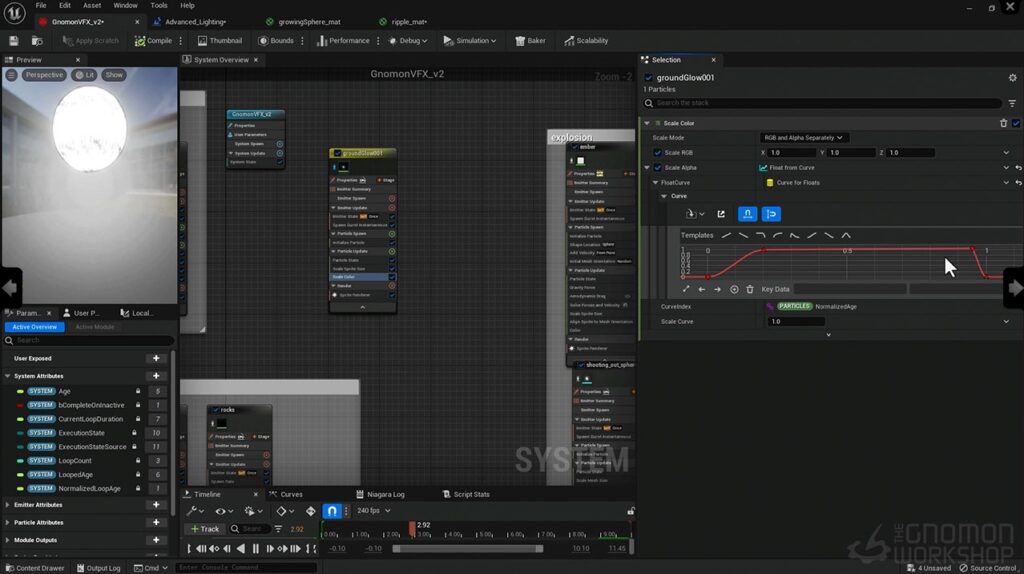Viewport: 1024px width, 574px height.
Task: Toggle the groundGlow001 emitter enabled checkbox in Selection
Action: pos(648,78)
